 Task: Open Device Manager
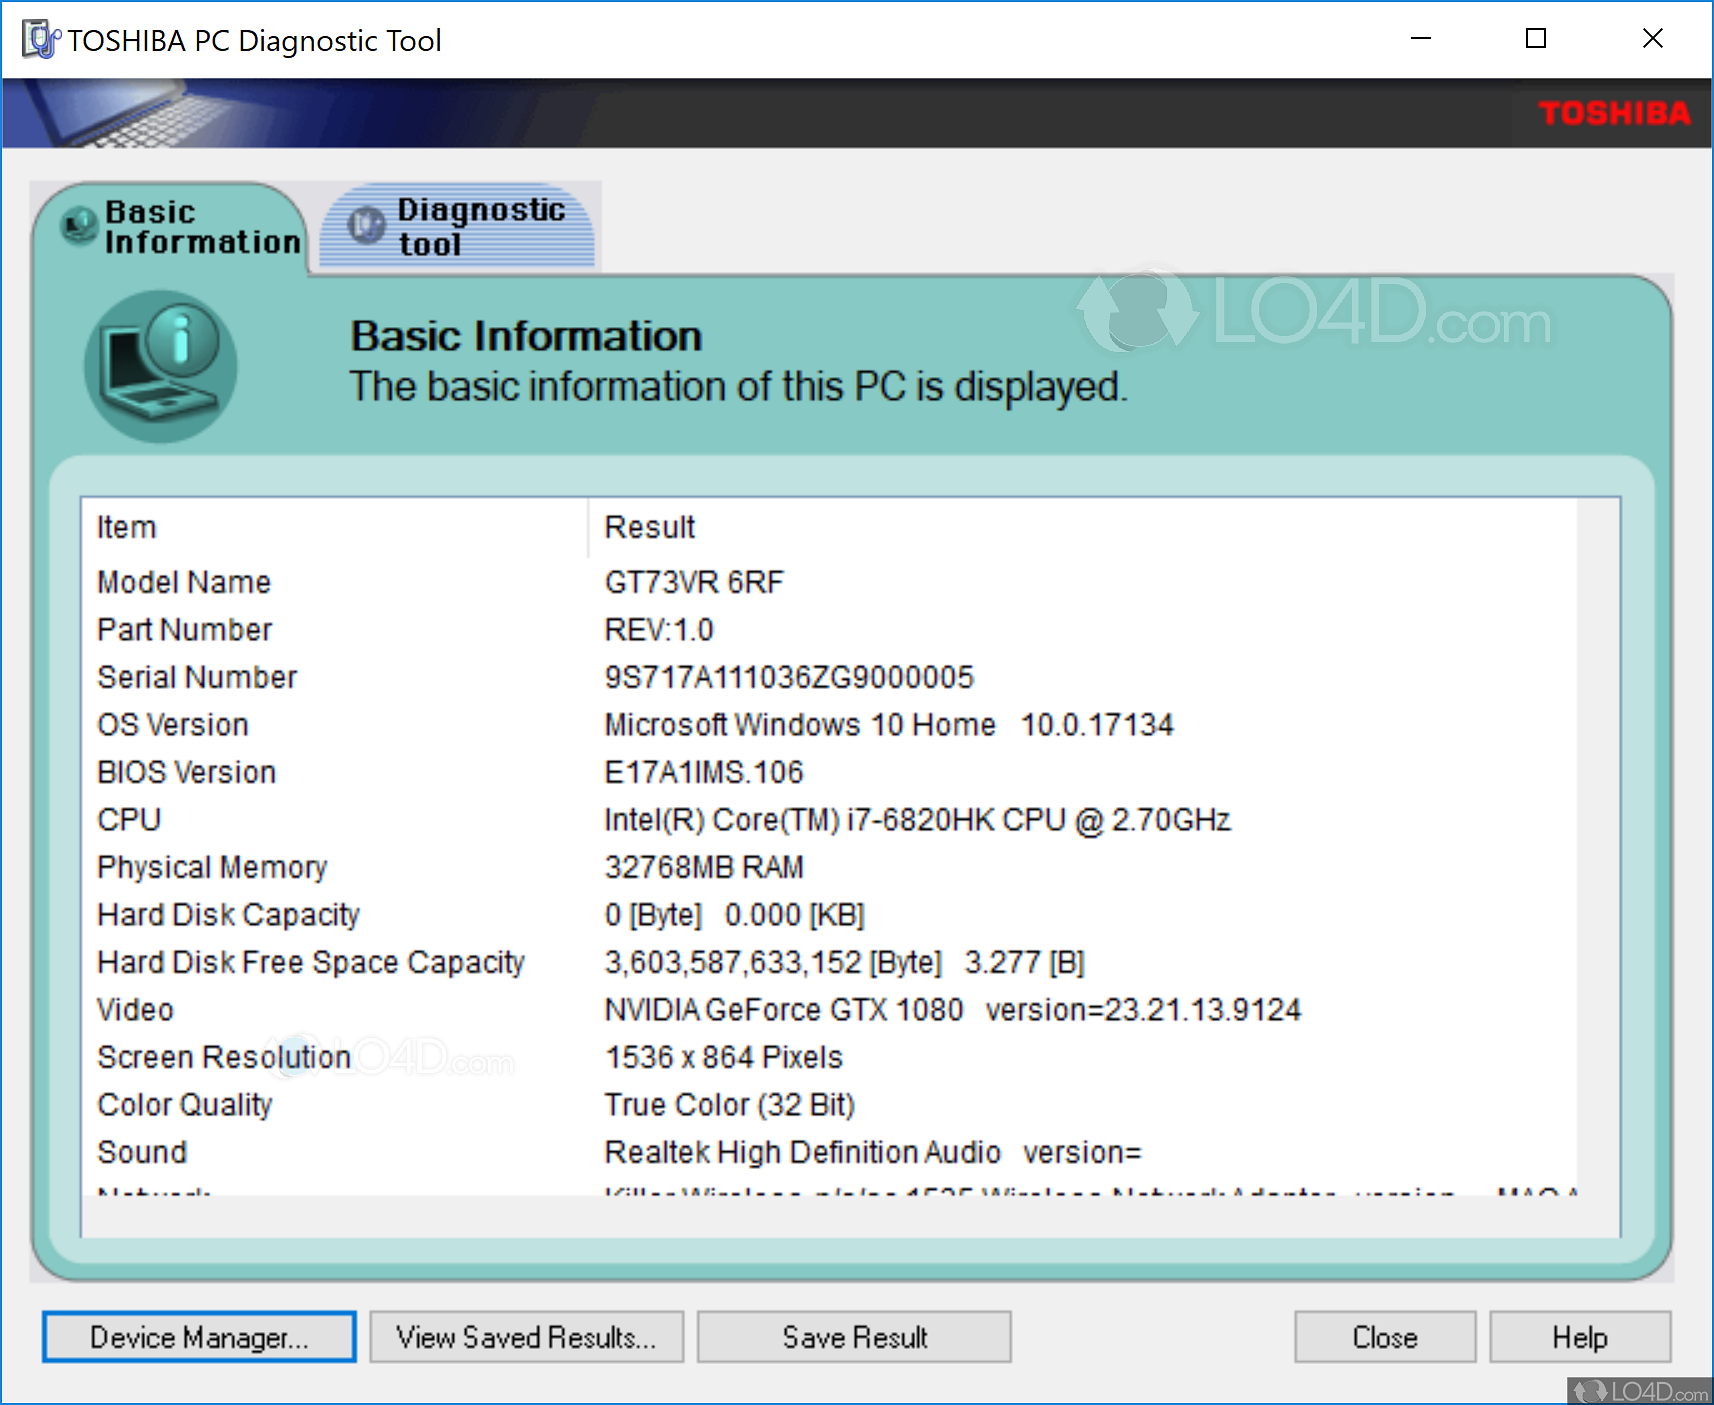(x=199, y=1337)
